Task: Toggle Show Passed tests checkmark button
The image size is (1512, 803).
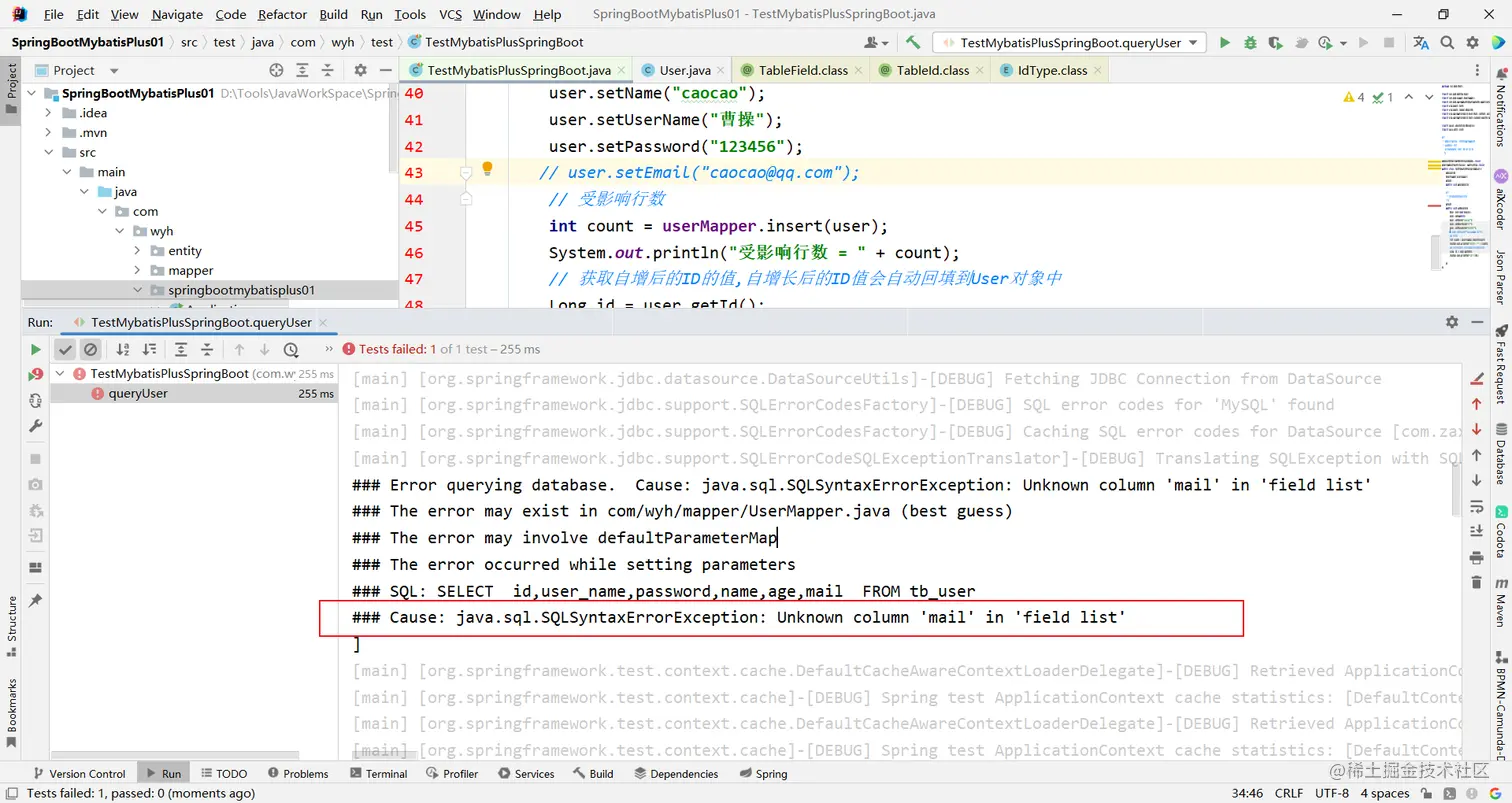Action: 65,349
